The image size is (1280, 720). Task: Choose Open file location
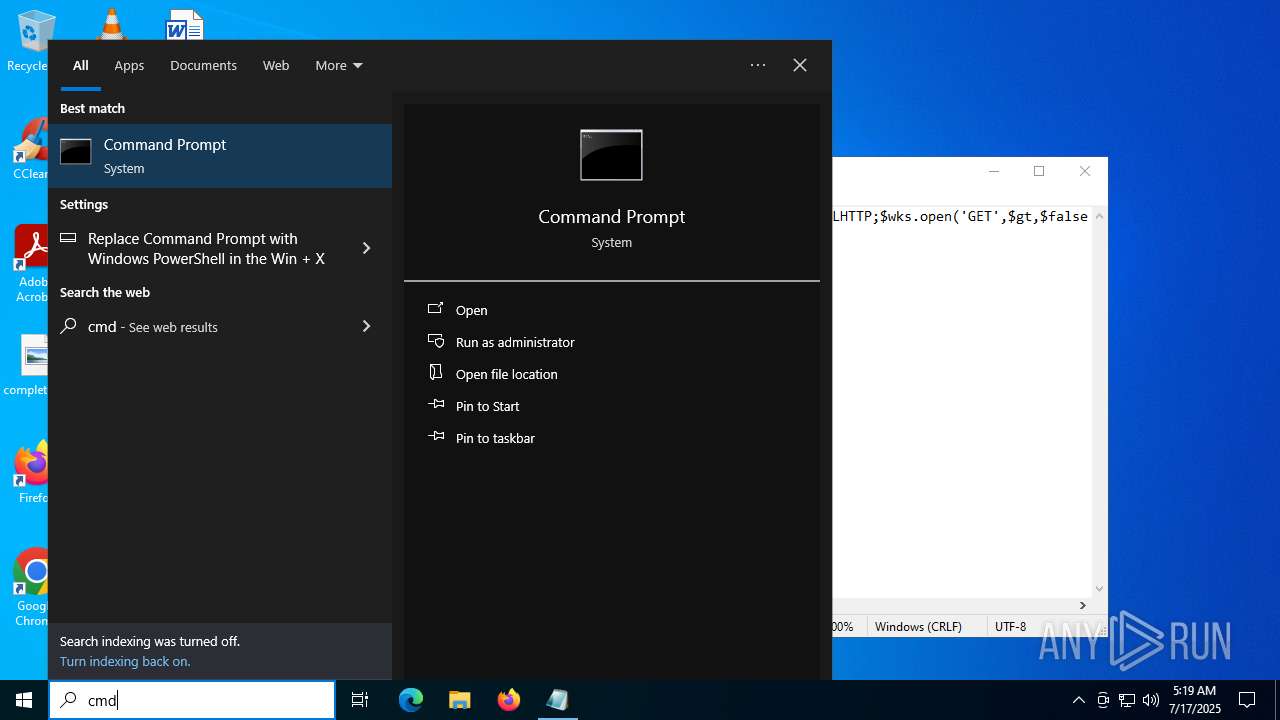507,374
